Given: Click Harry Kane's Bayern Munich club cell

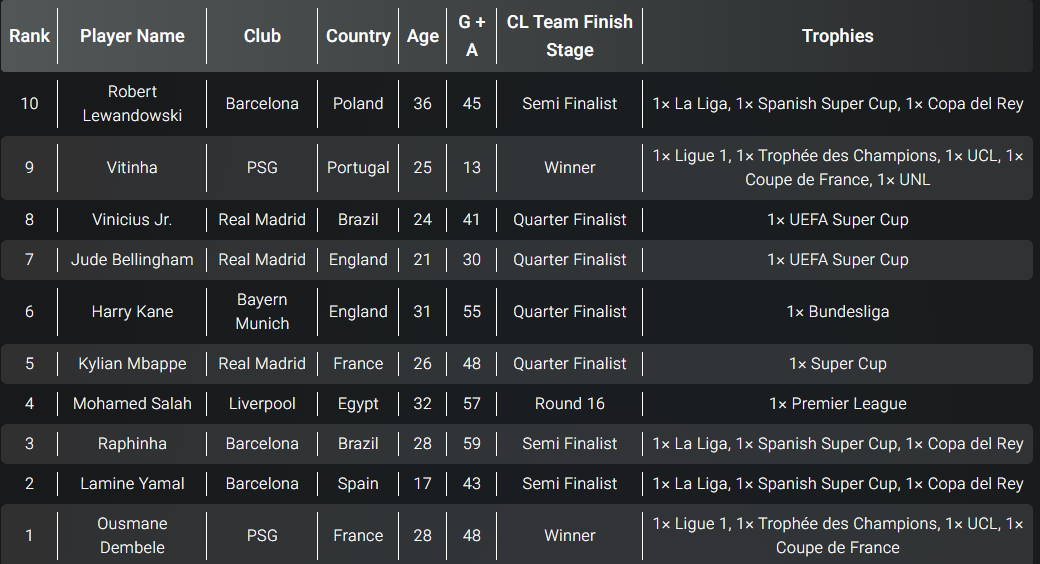Looking at the screenshot, I should pos(262,311).
